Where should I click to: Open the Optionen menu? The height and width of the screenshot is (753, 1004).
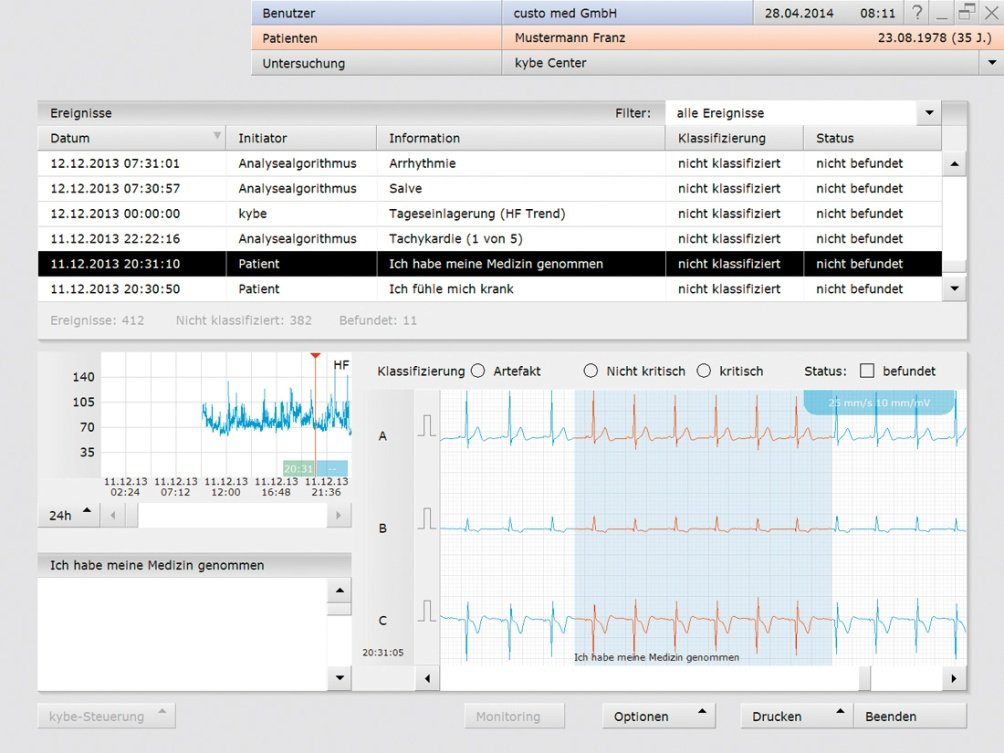coord(659,716)
